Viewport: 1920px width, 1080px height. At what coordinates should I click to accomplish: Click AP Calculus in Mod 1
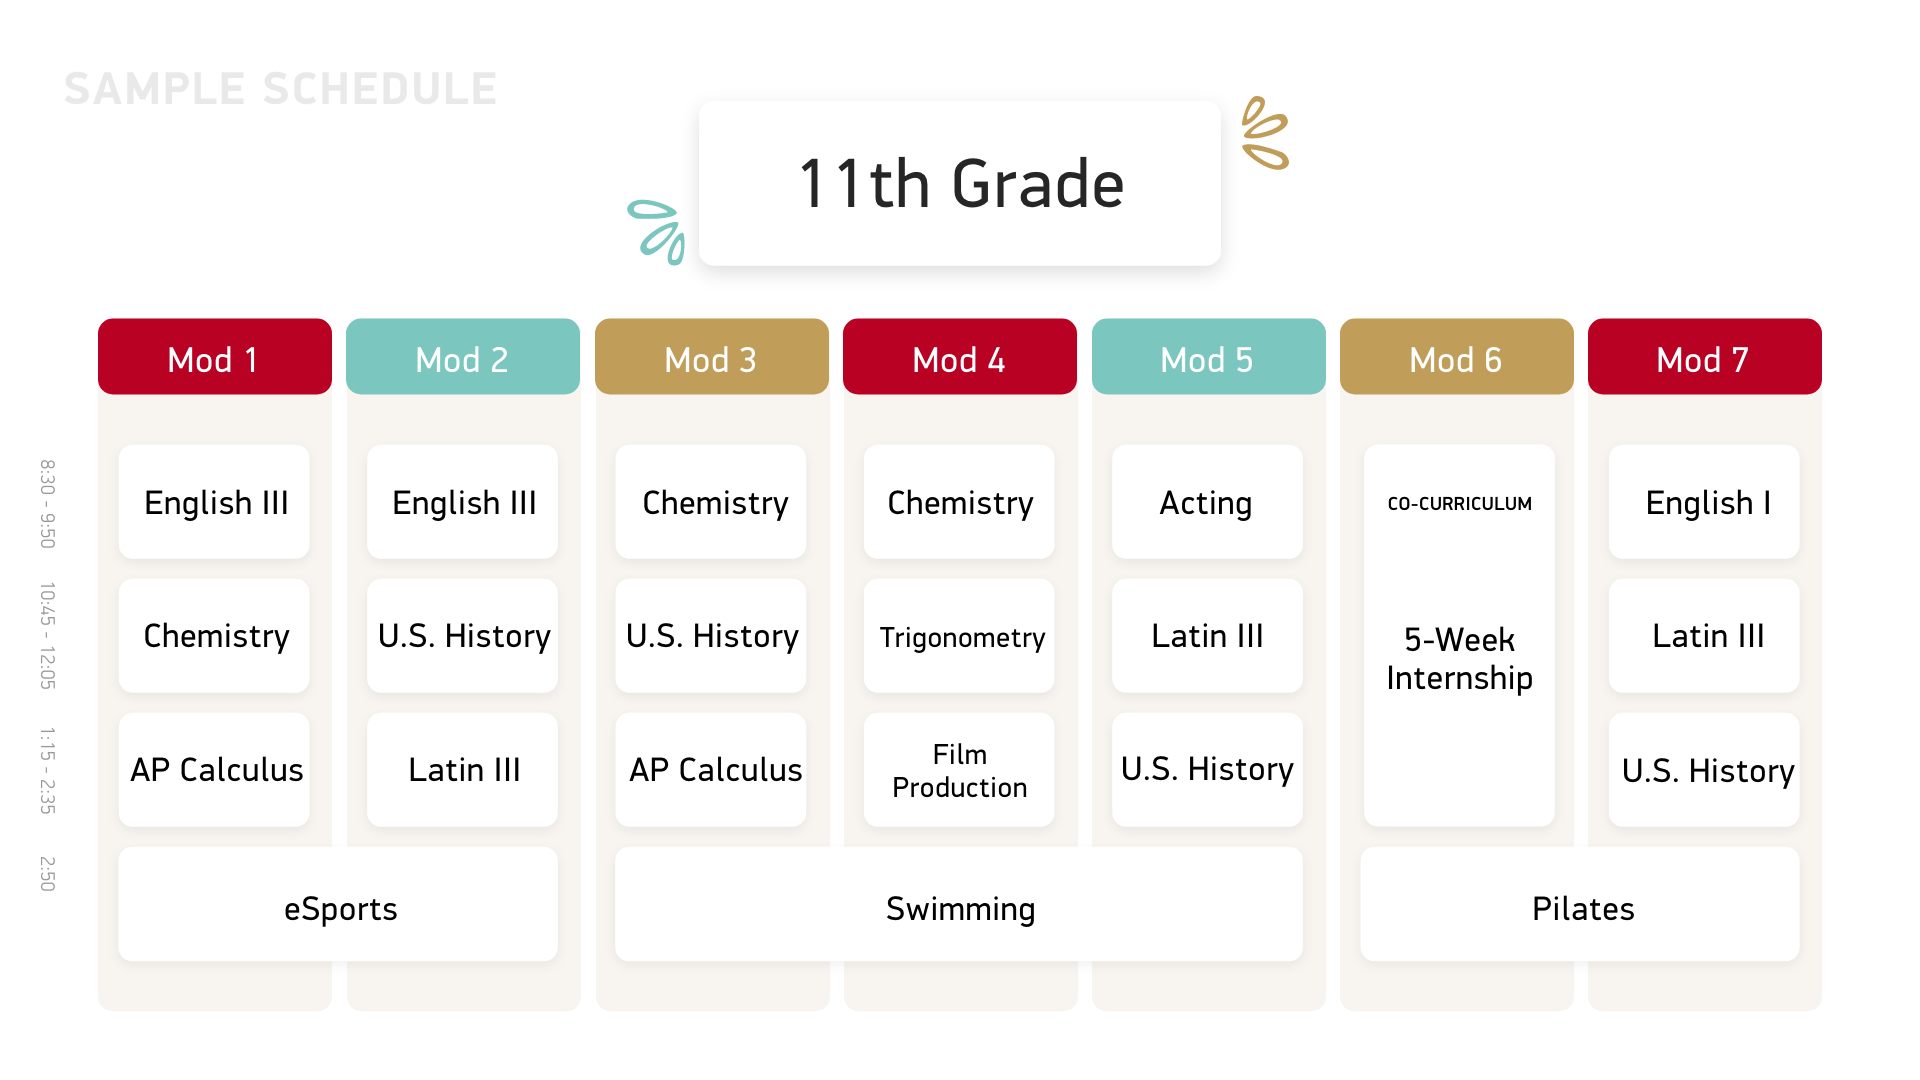(214, 770)
